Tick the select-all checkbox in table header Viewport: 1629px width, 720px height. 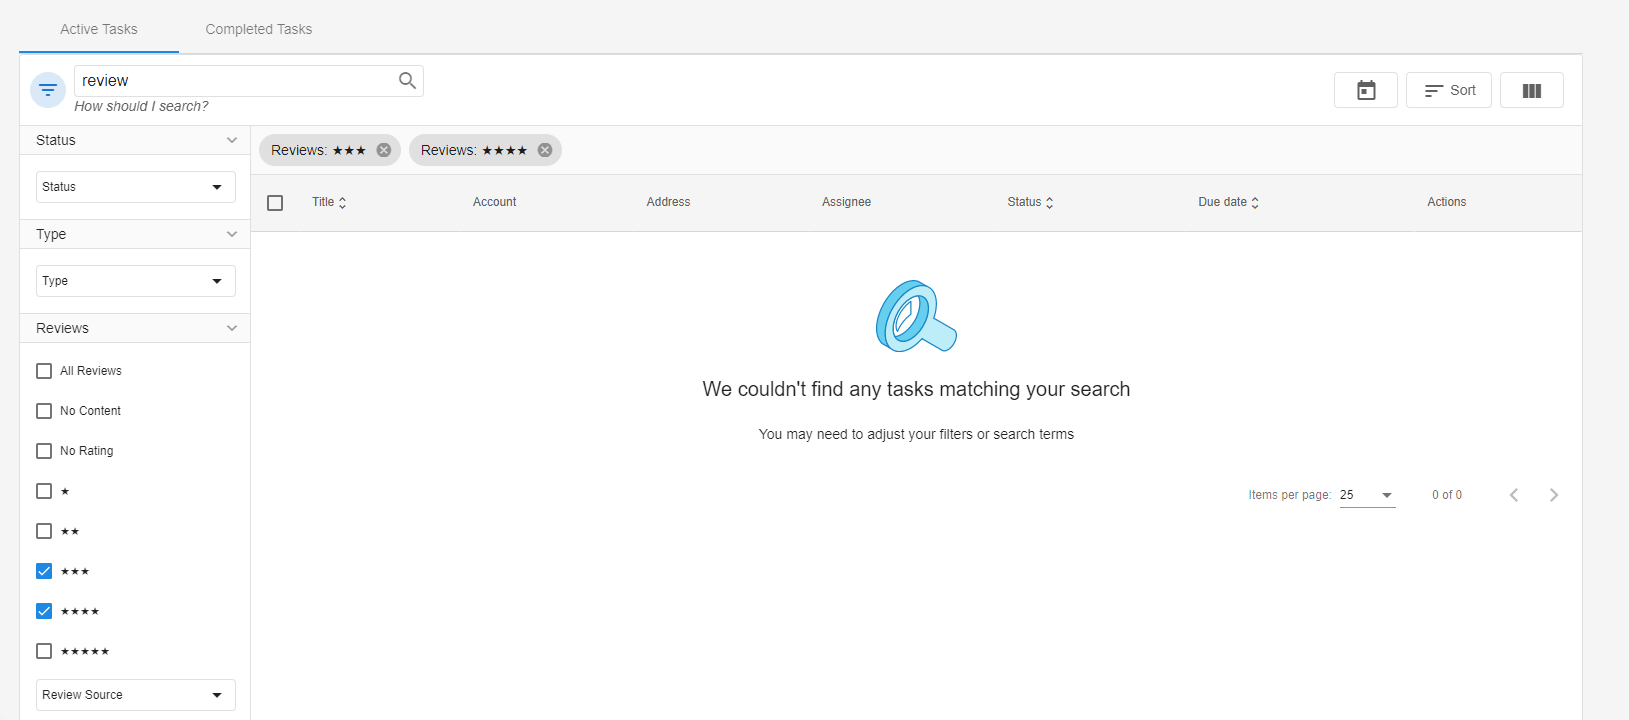pyautogui.click(x=275, y=203)
